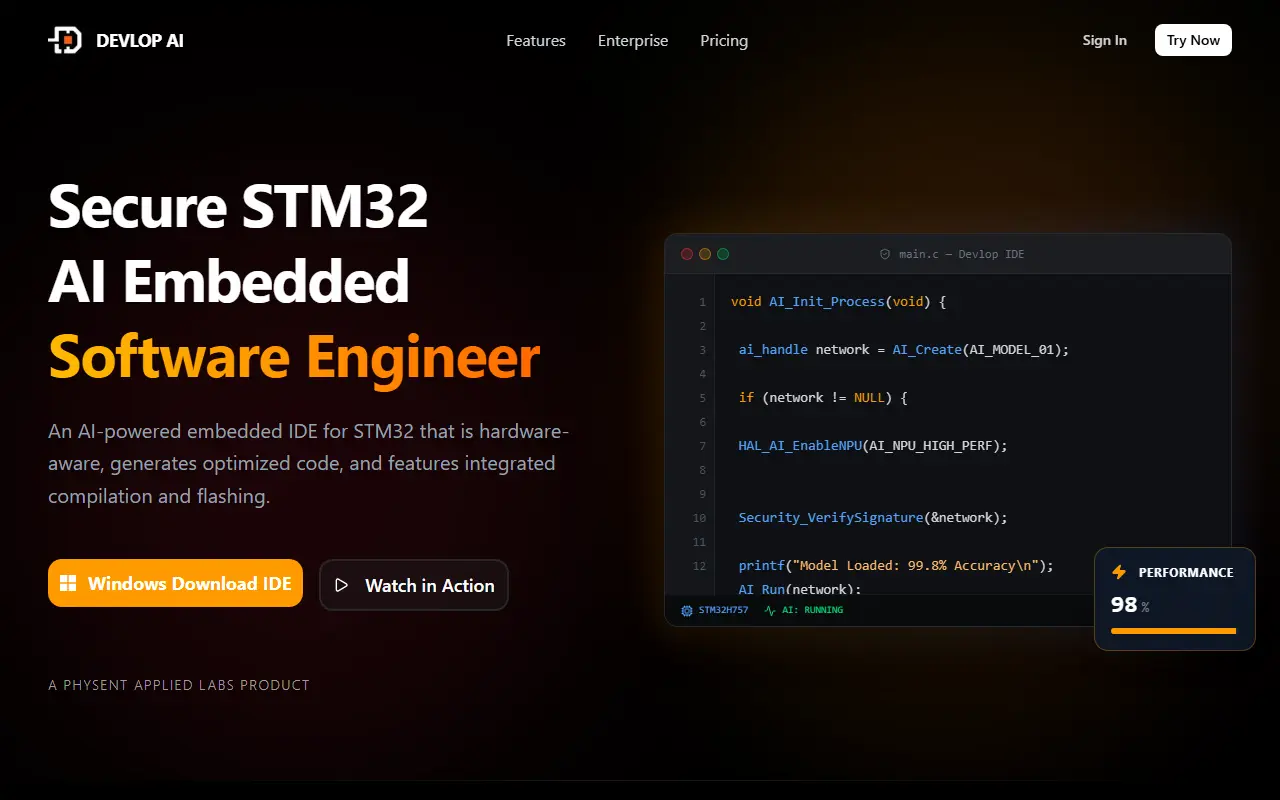Open the Features menu item

(536, 41)
